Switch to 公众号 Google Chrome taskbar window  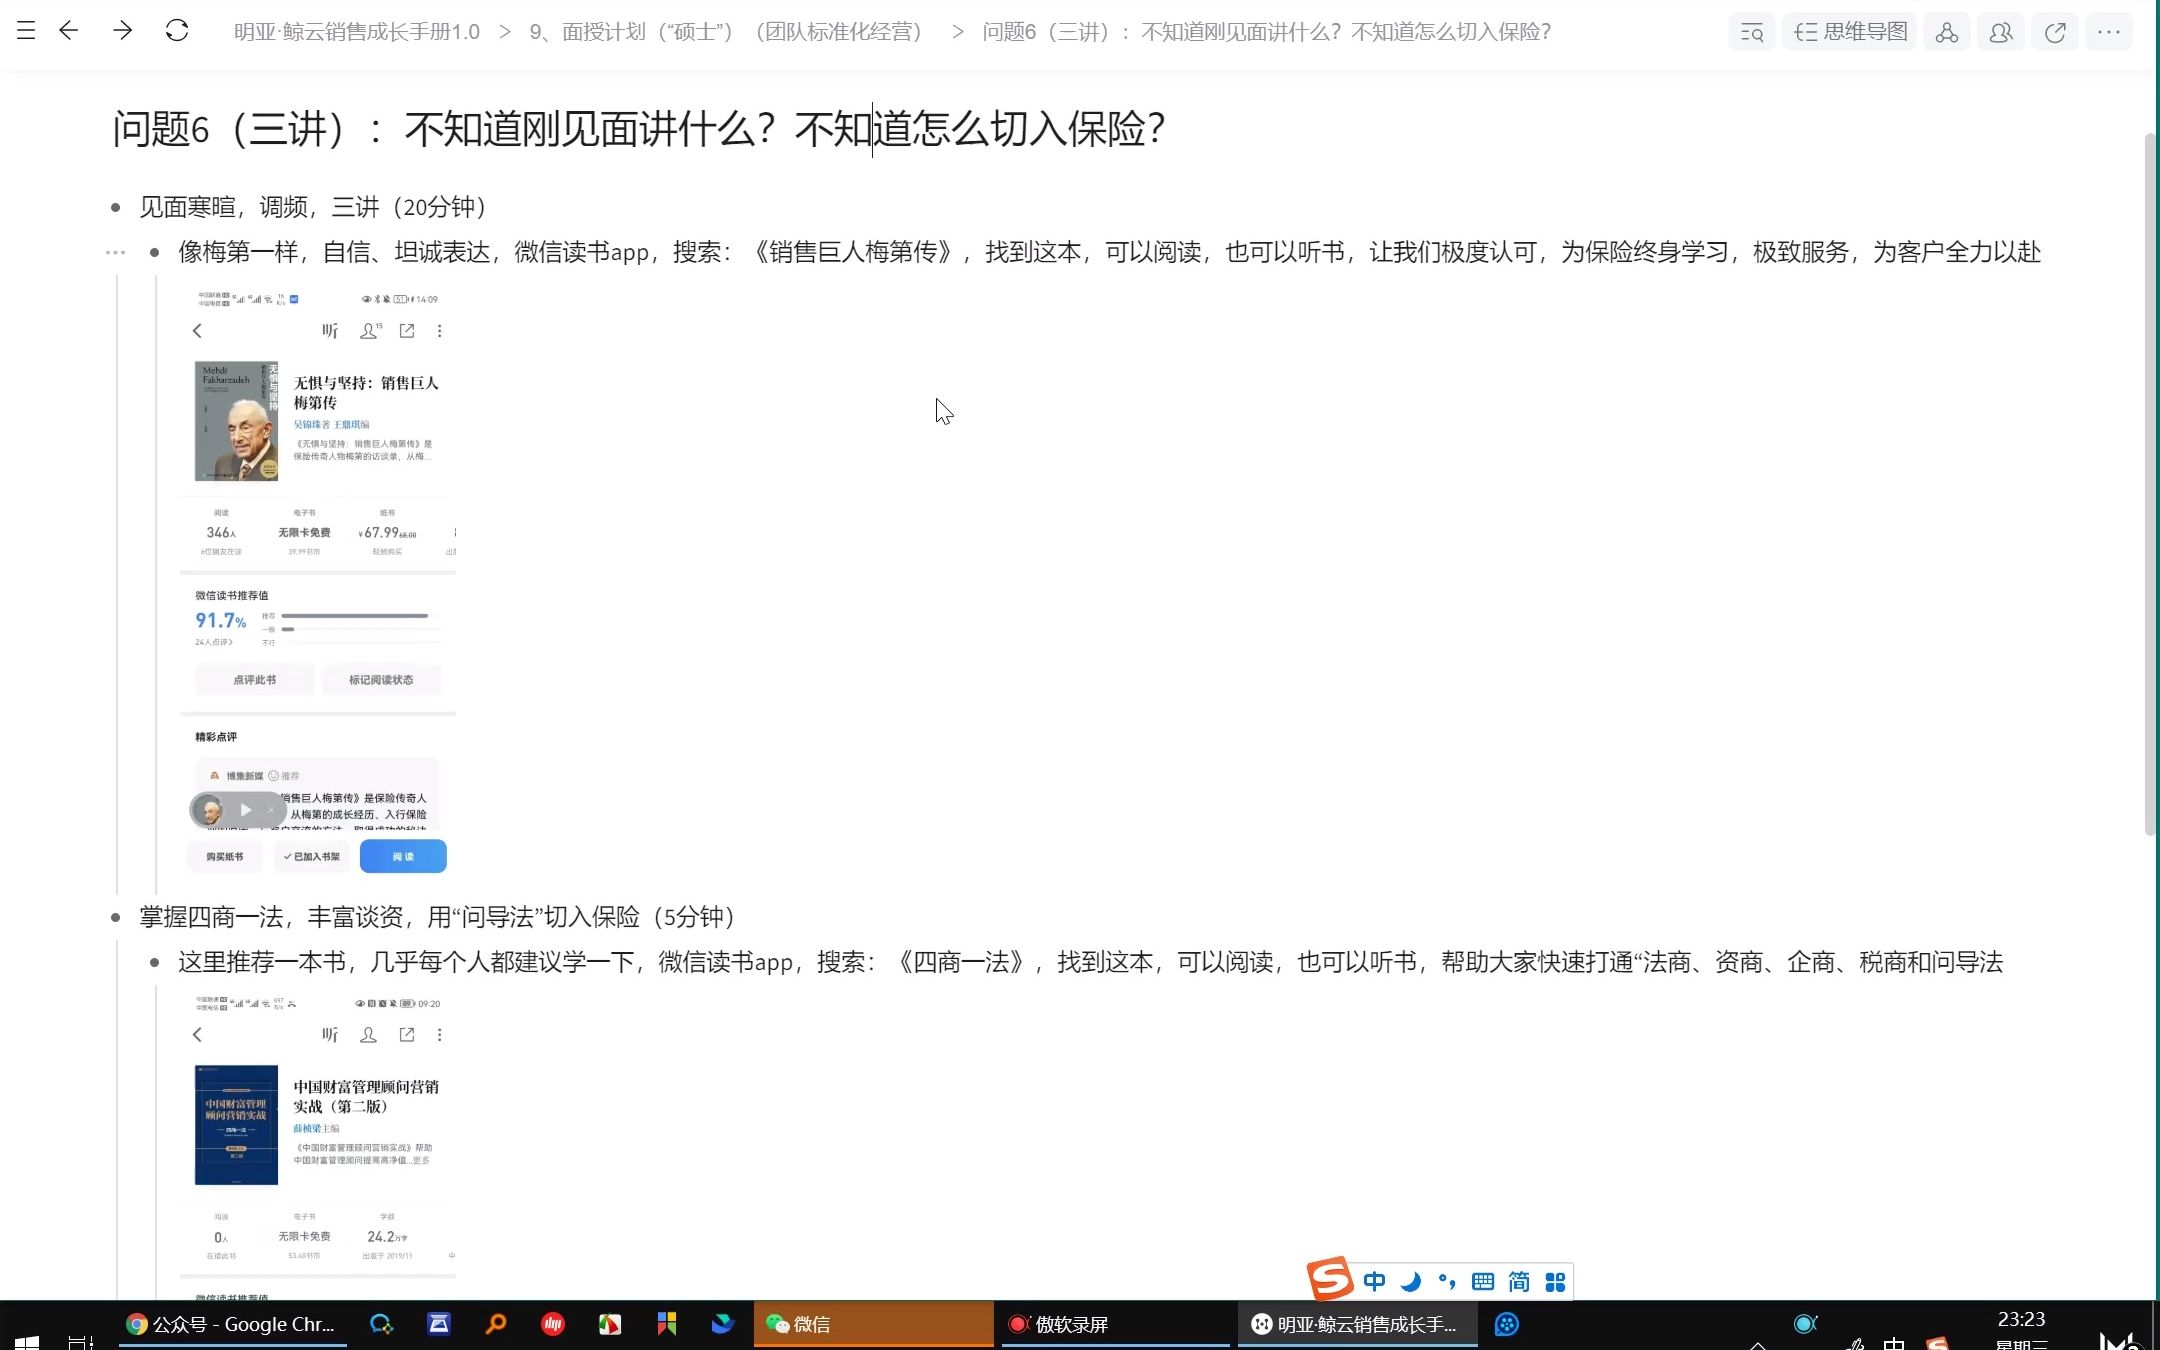232,1324
